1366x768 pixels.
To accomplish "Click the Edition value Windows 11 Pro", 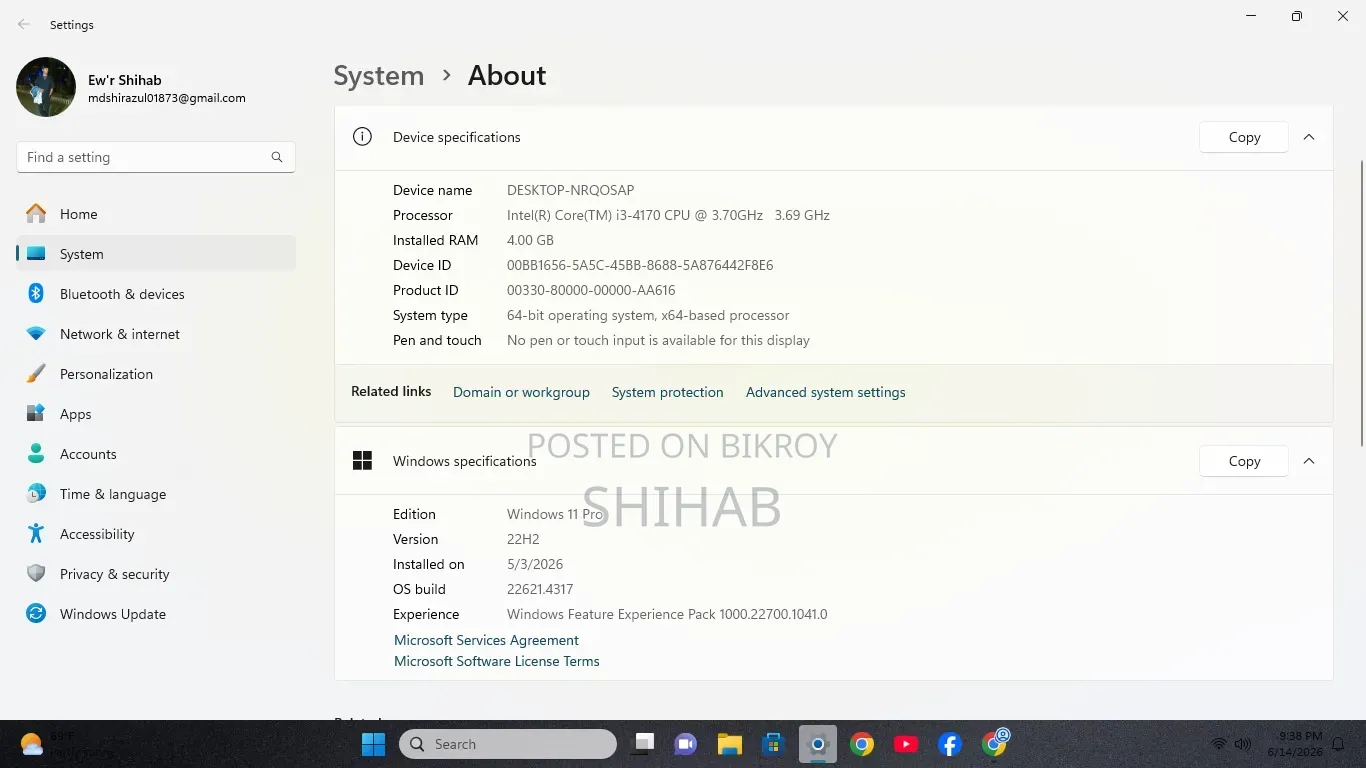I will point(555,514).
